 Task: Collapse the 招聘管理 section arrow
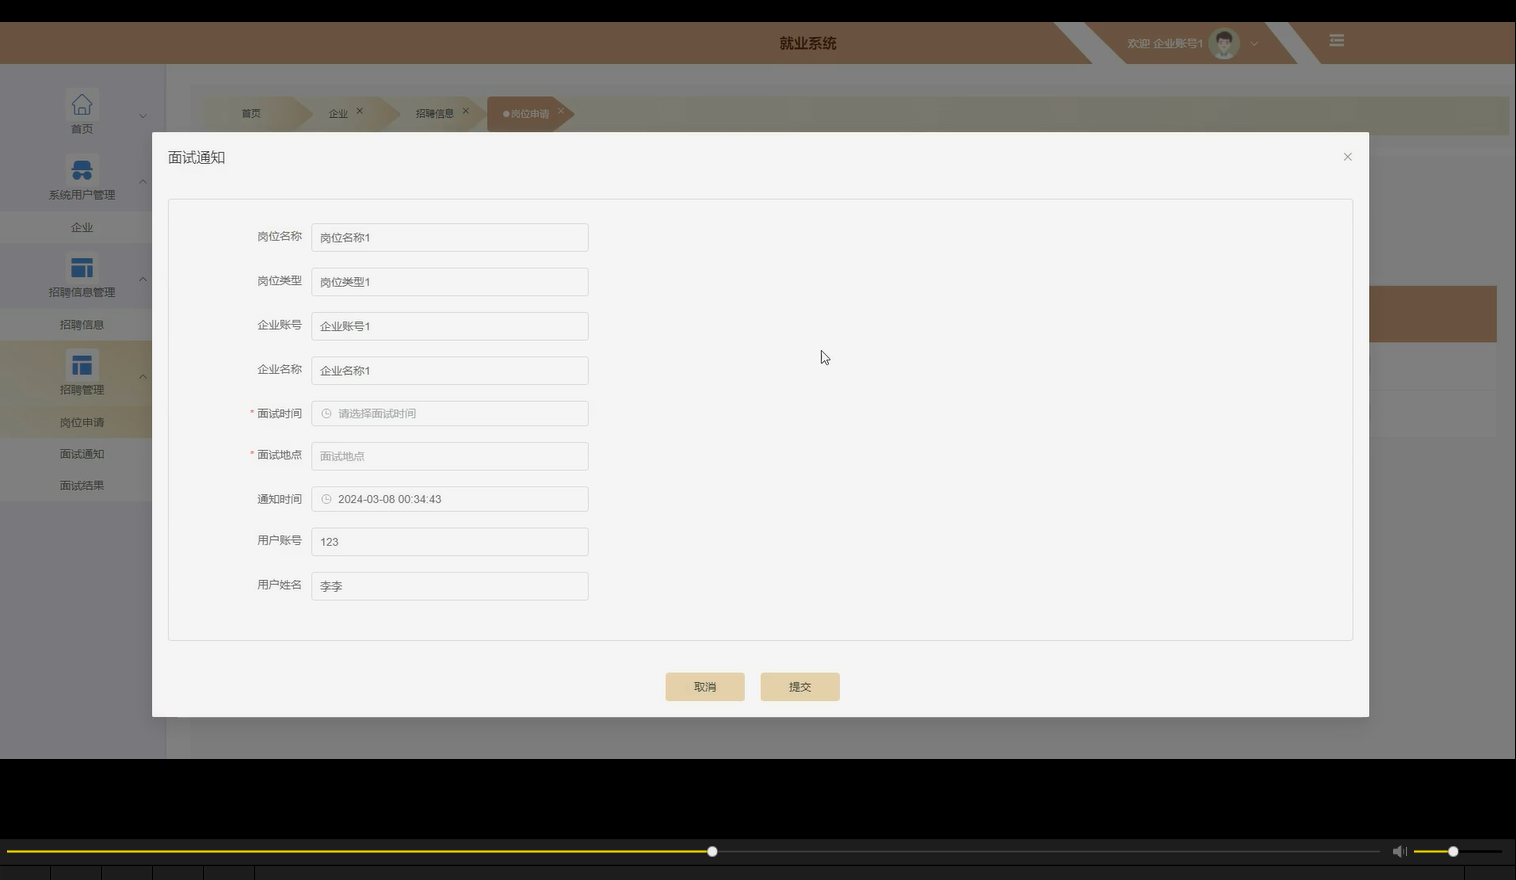pos(142,376)
